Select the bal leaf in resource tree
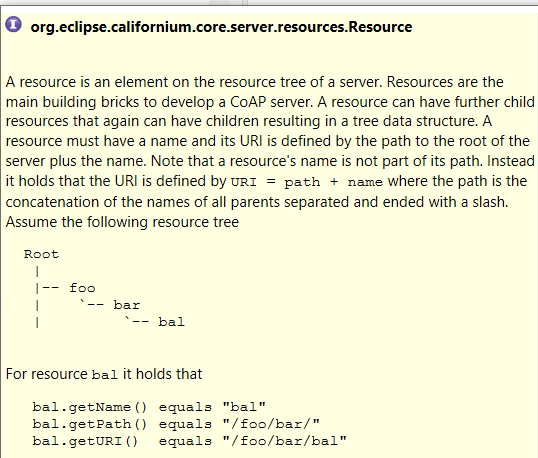 point(171,322)
